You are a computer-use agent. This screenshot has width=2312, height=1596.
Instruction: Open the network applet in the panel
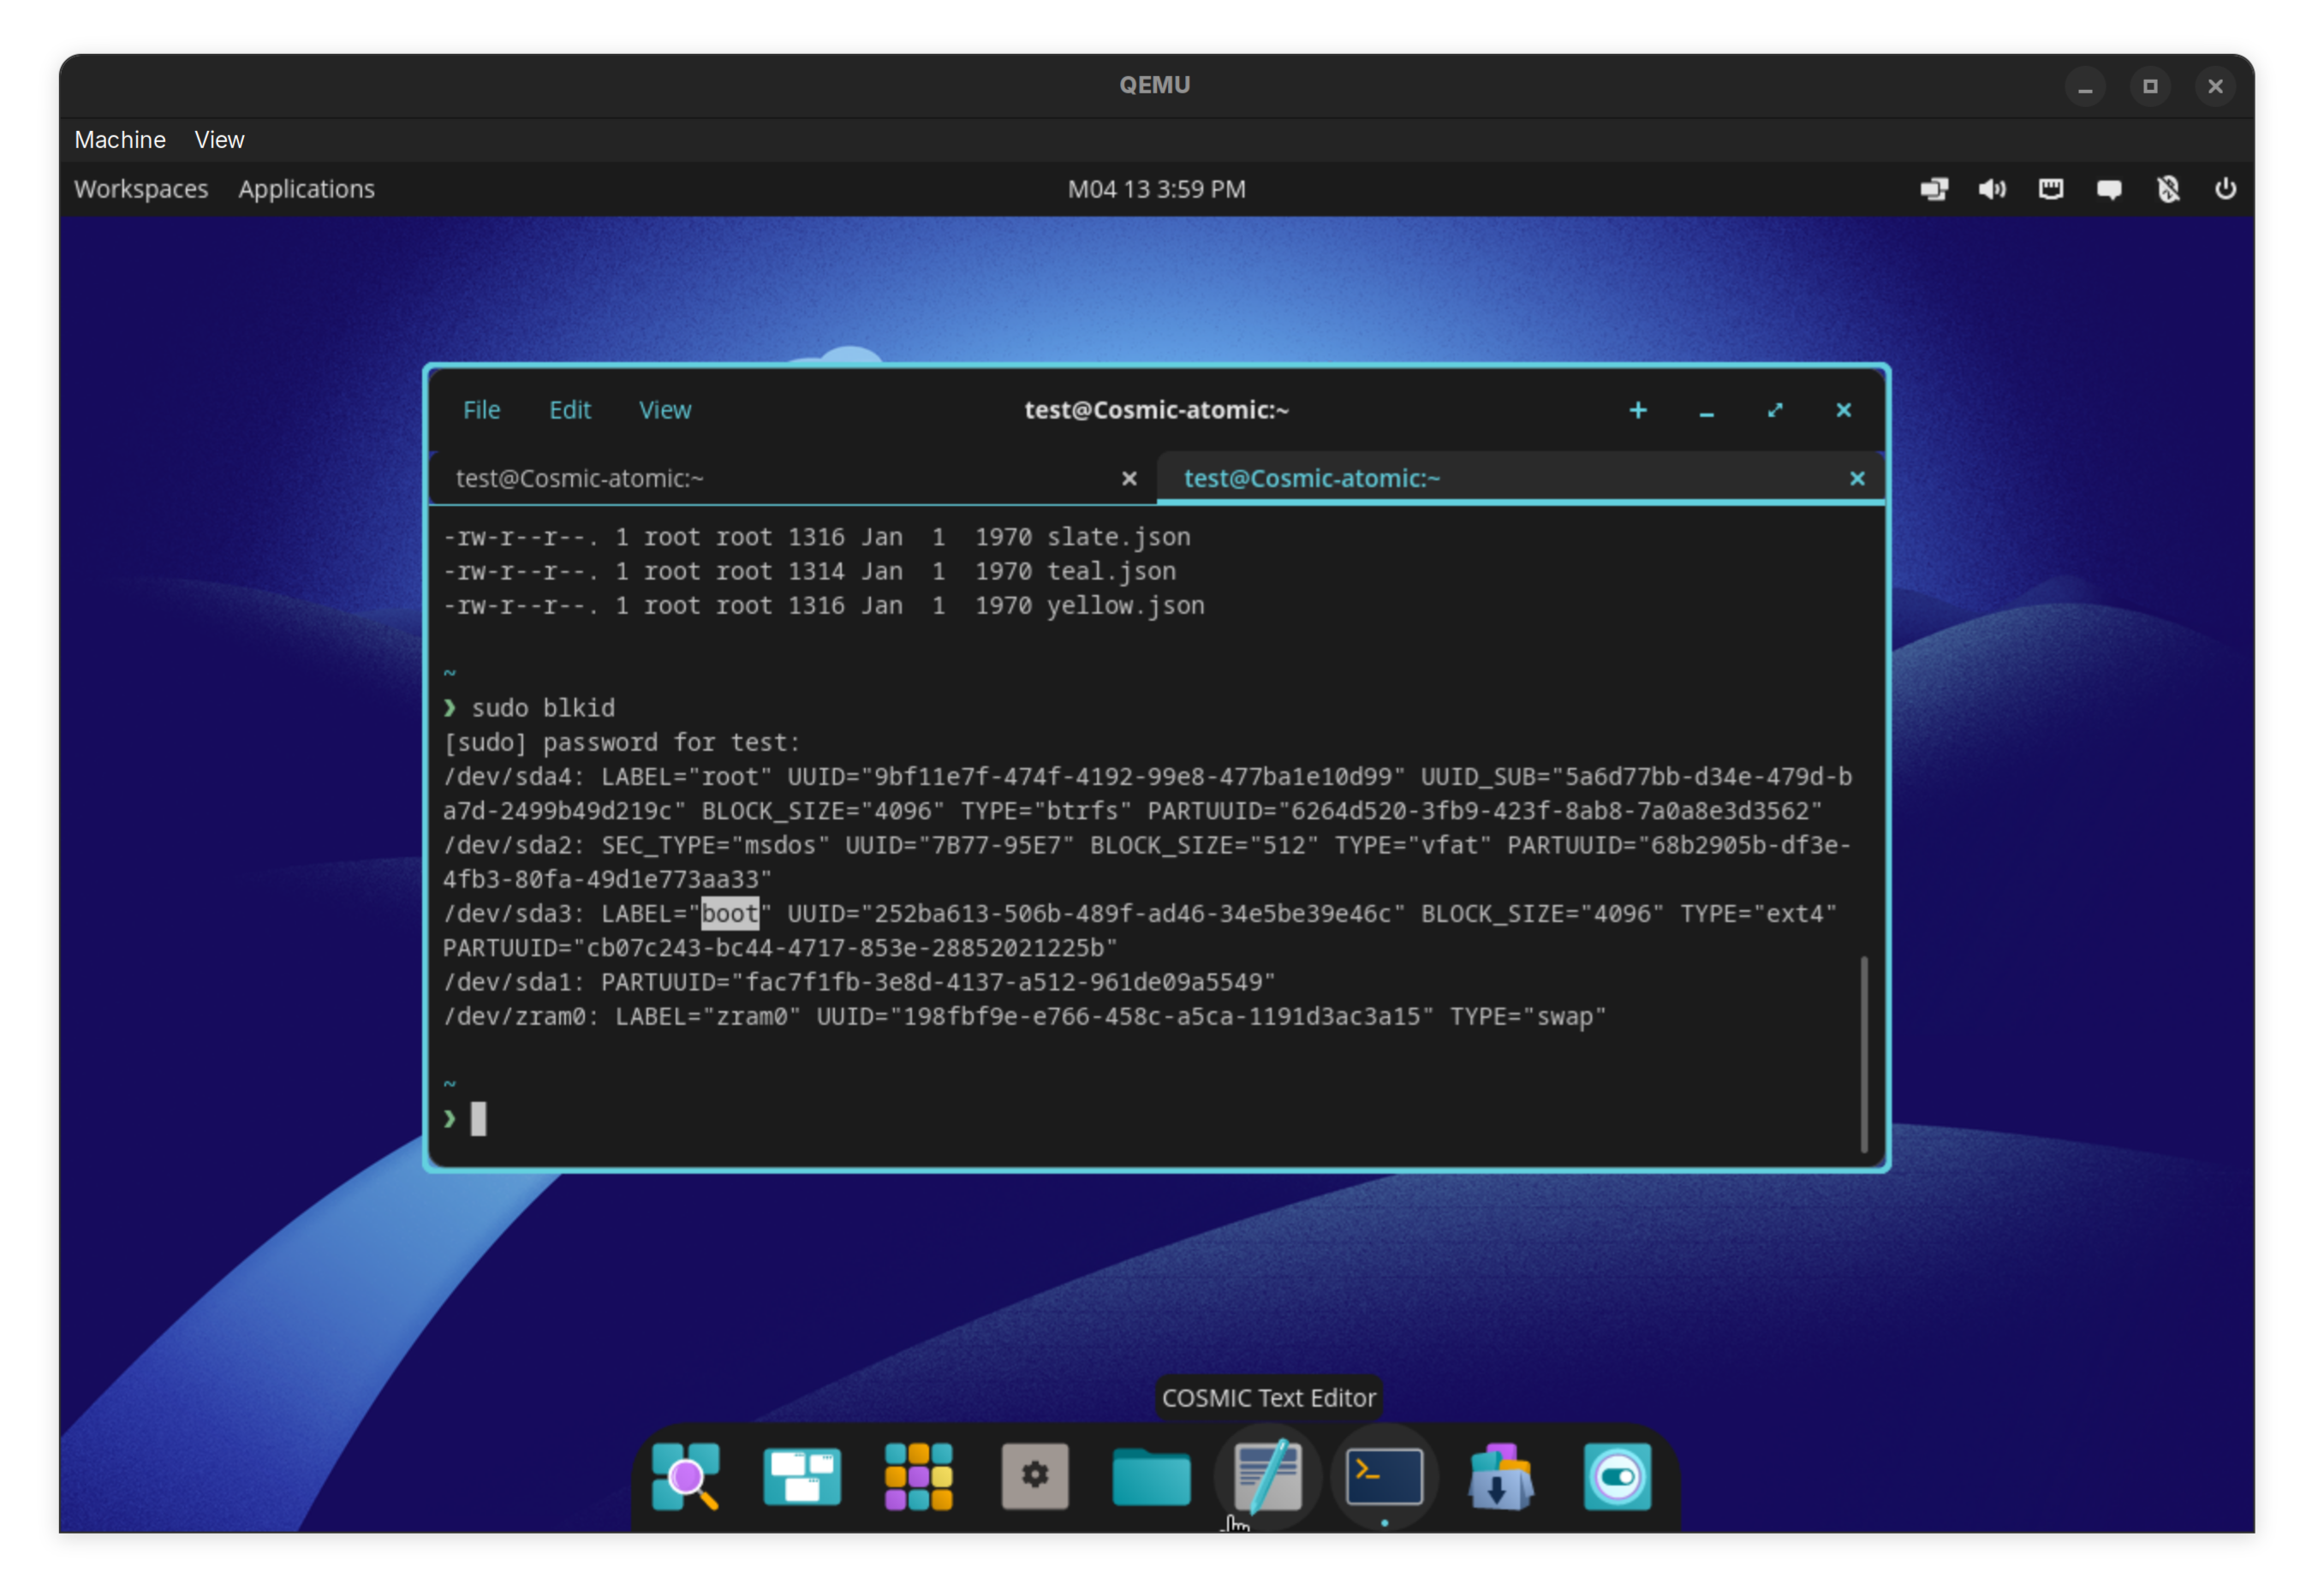(x=2050, y=189)
